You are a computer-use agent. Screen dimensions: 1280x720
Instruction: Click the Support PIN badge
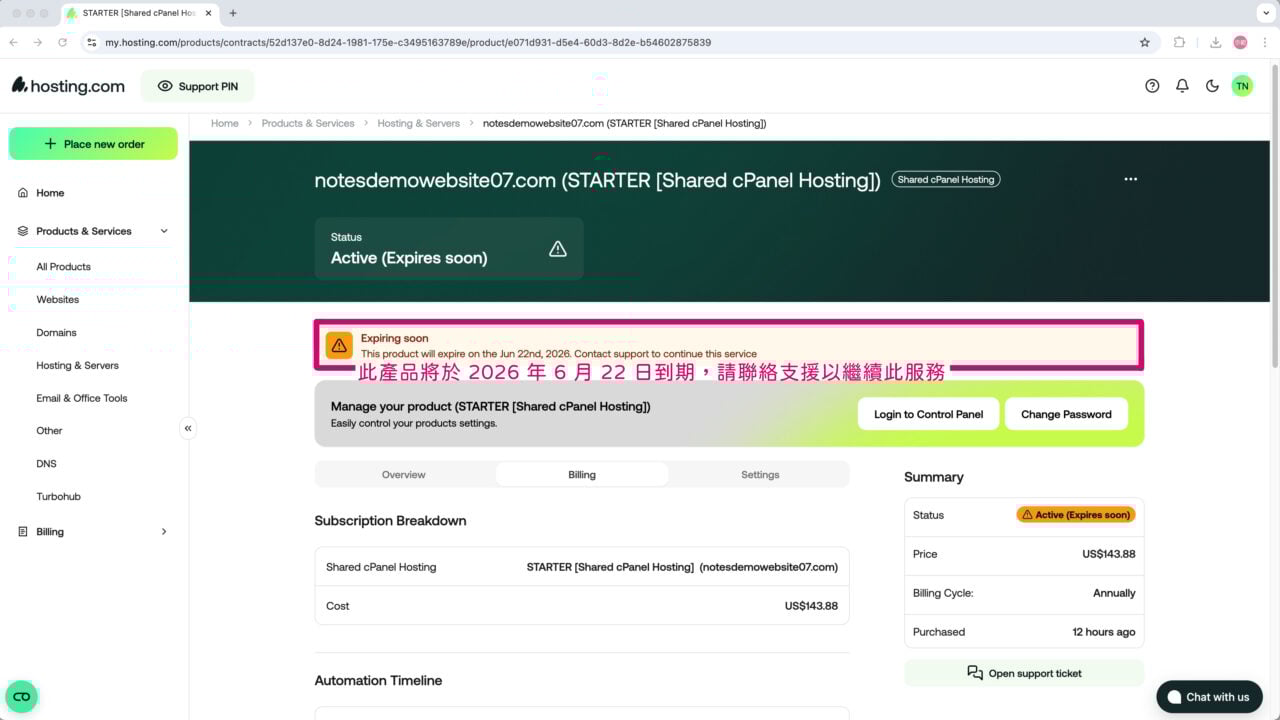pyautogui.click(x=197, y=86)
